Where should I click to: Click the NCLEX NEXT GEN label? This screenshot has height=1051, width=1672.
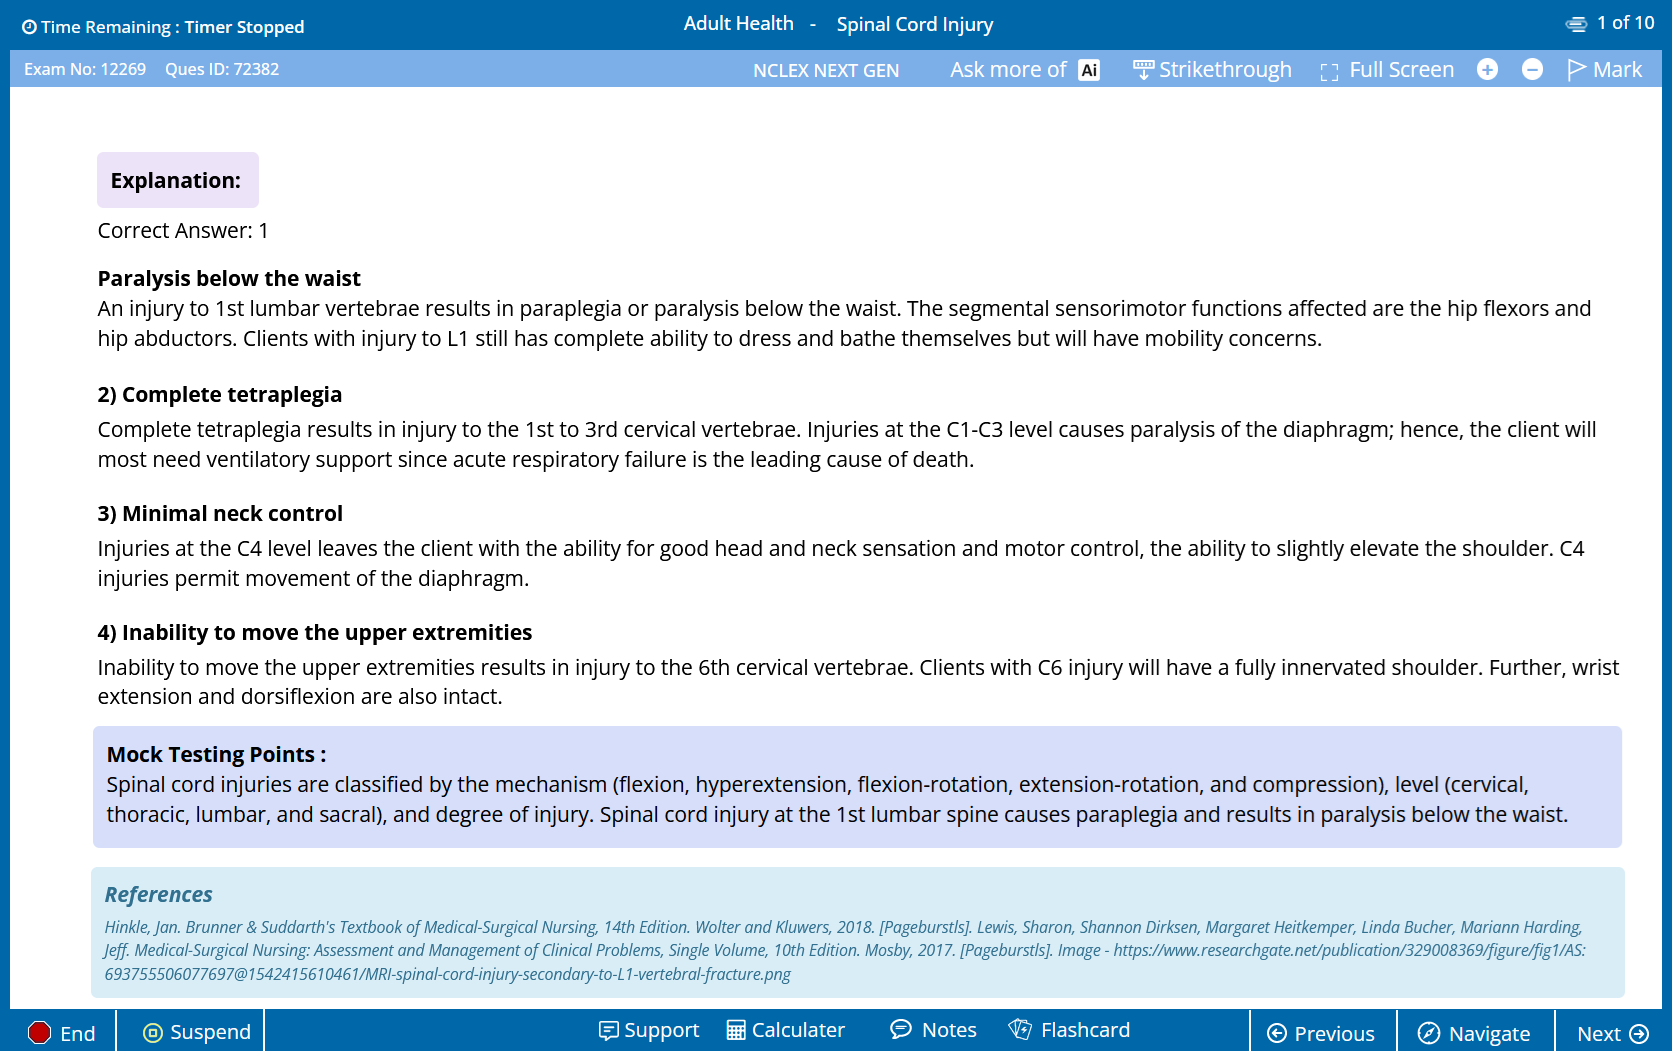[826, 70]
